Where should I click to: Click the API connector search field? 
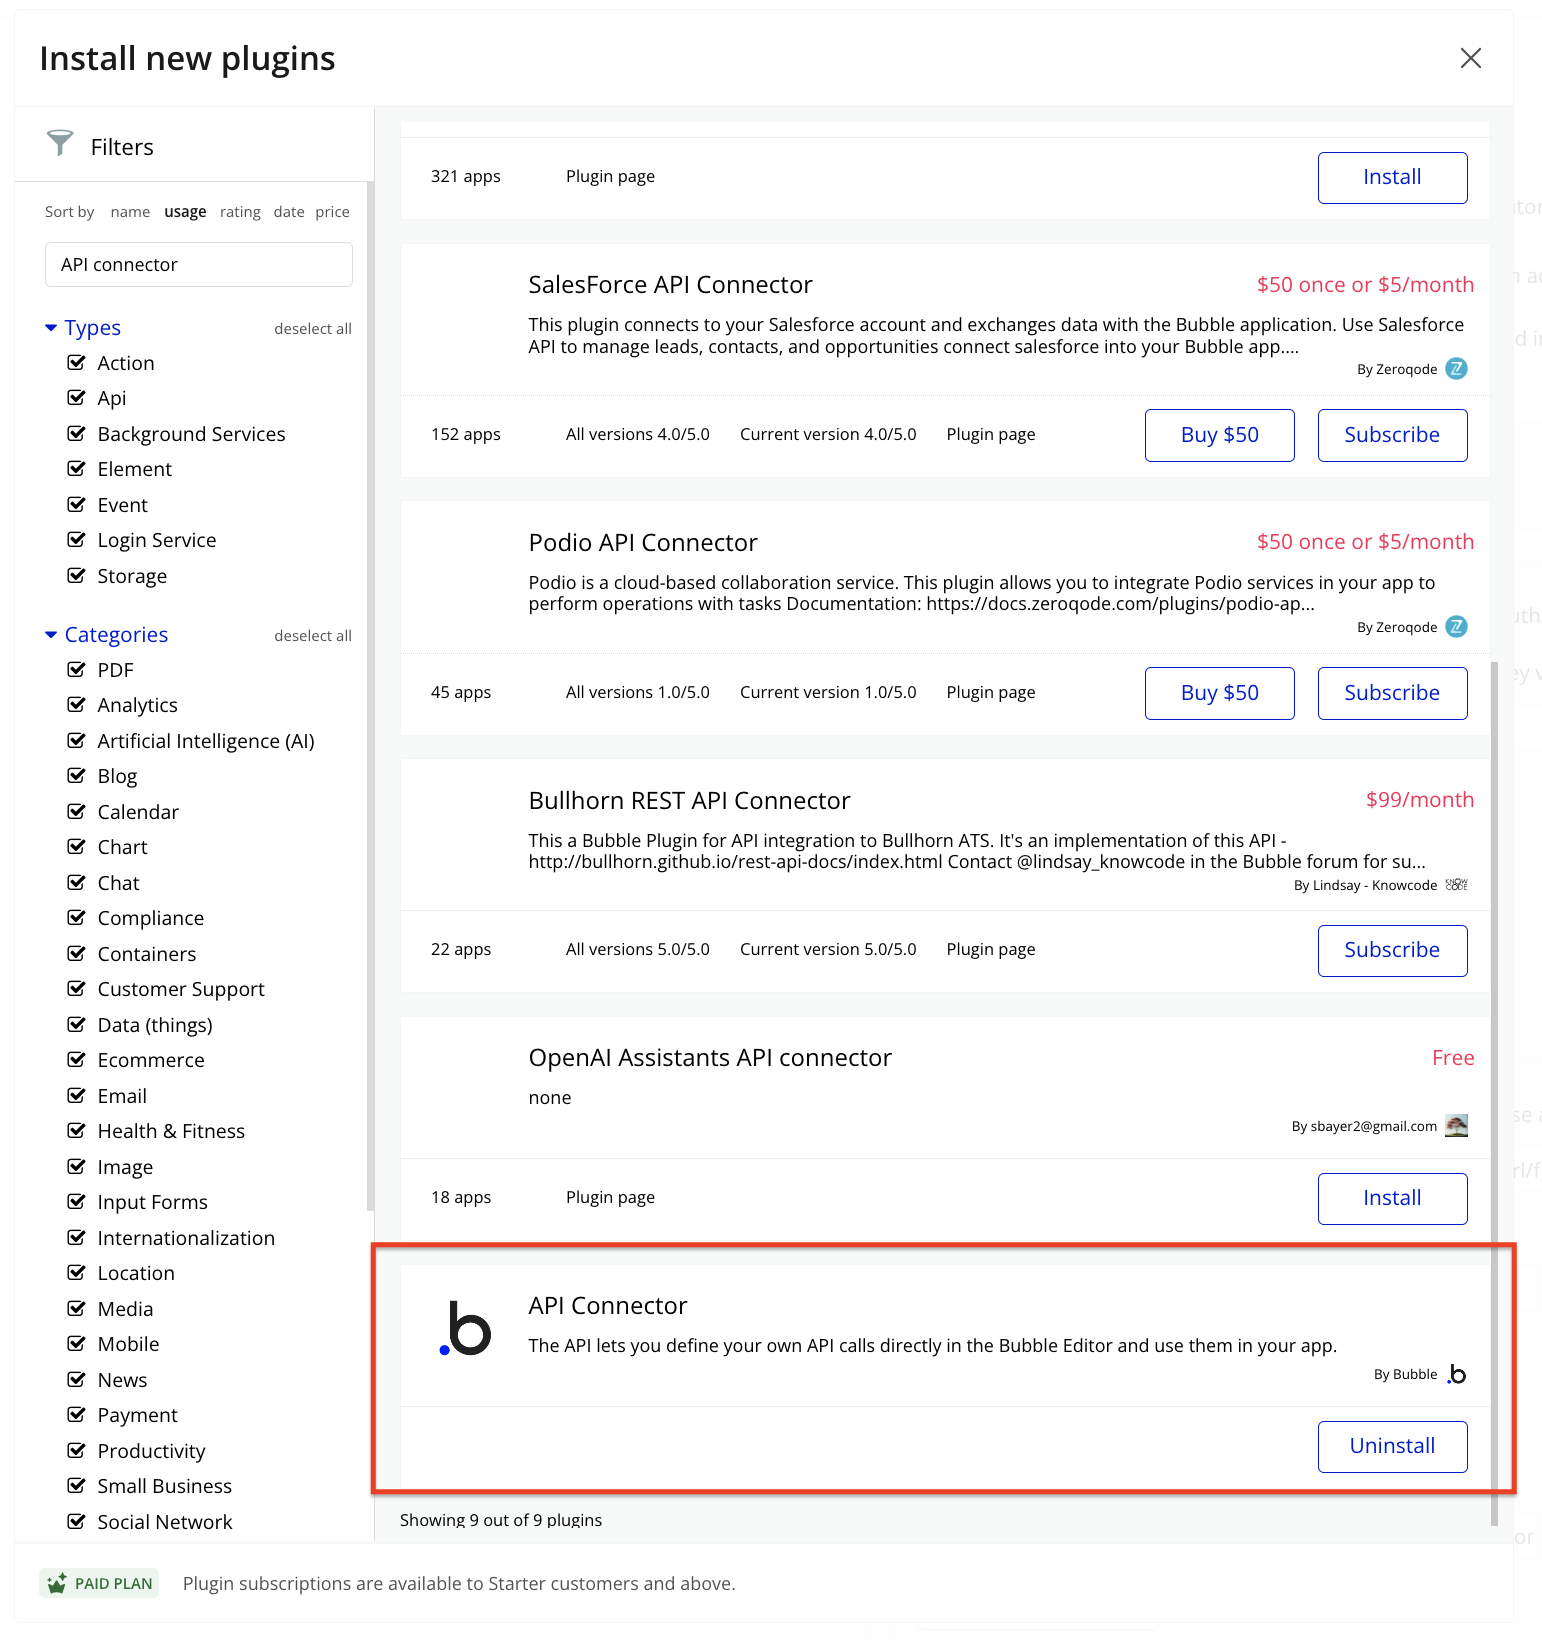click(x=199, y=265)
